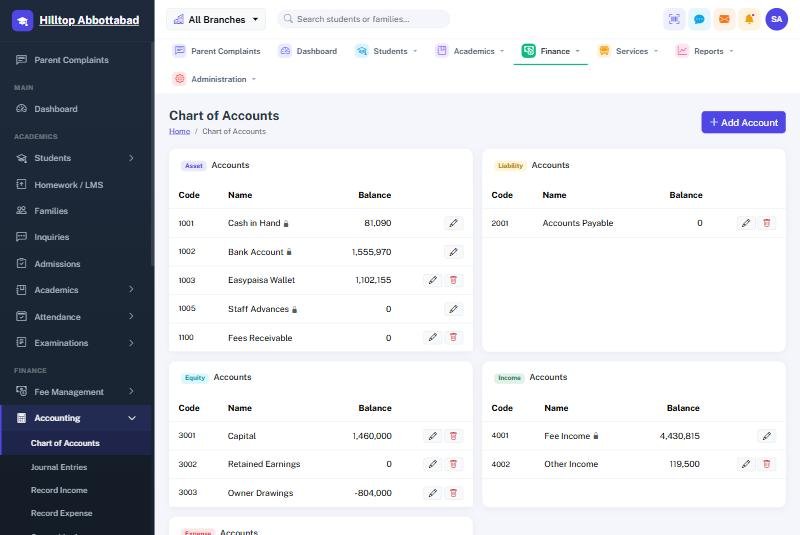This screenshot has height=535, width=800.
Task: Open the chat messages icon
Action: click(699, 19)
